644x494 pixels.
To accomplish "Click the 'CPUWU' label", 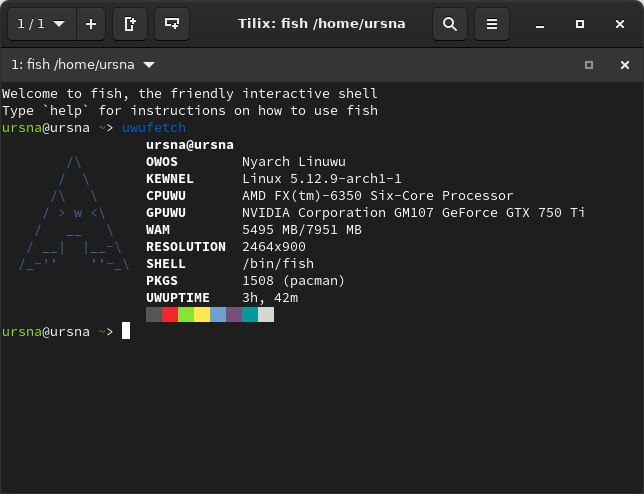I will (x=166, y=195).
